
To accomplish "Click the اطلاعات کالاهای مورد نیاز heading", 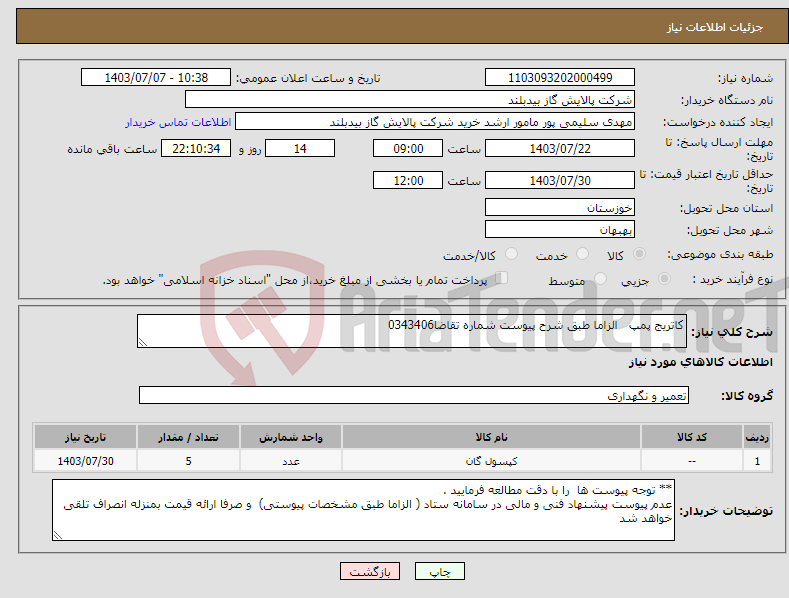I will pyautogui.click(x=700, y=362).
